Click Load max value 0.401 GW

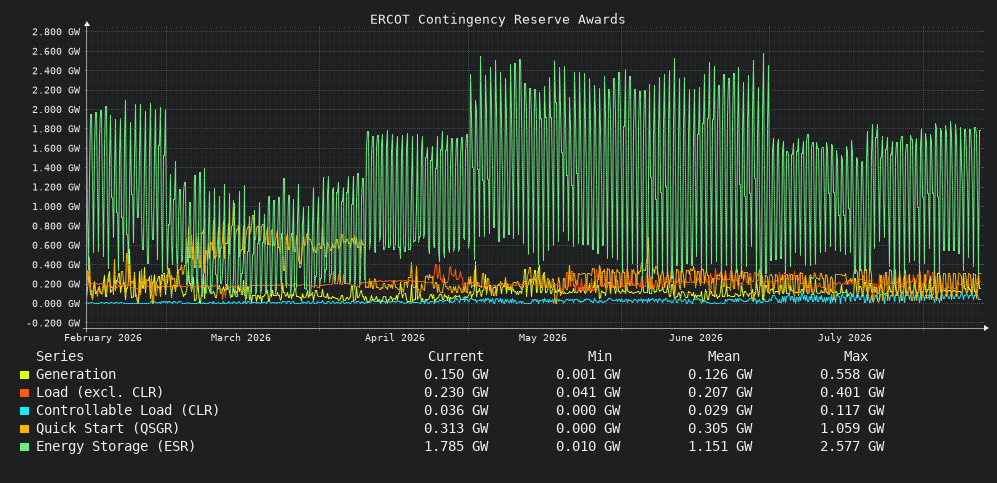point(852,392)
